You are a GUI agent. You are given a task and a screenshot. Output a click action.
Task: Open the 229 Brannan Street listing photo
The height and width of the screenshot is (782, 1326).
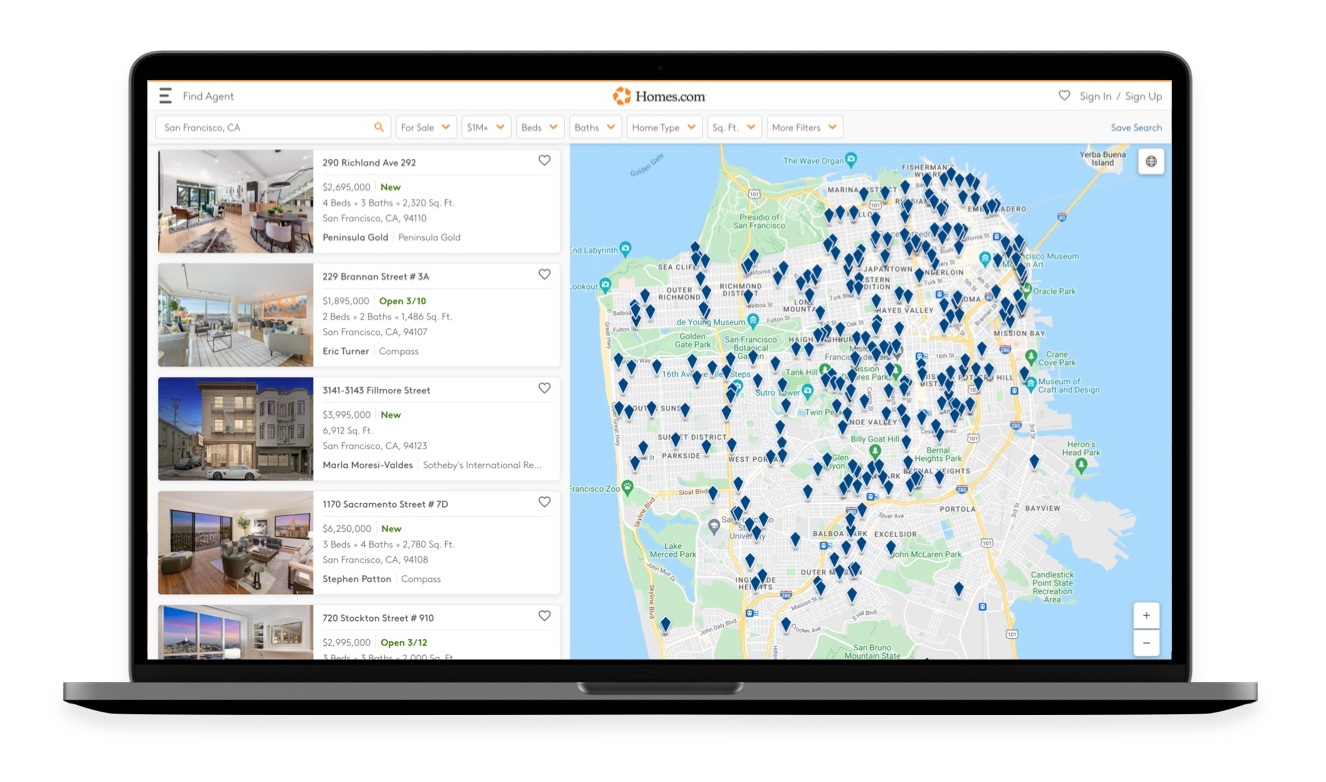click(236, 315)
